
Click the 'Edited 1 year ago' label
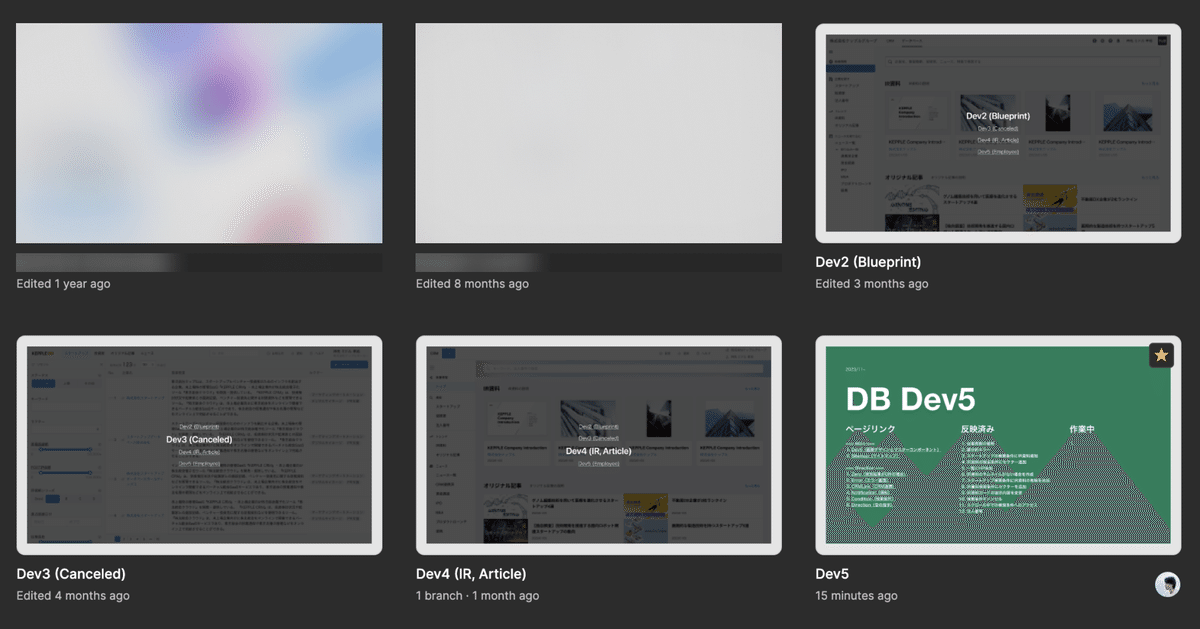click(x=64, y=284)
